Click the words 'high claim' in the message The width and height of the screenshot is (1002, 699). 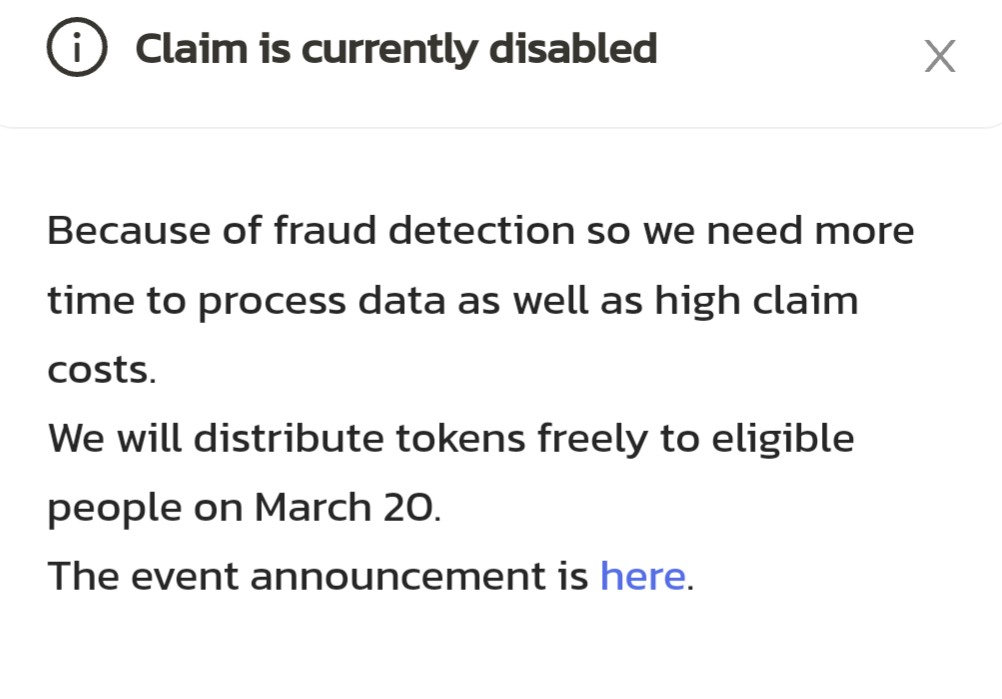coord(756,300)
